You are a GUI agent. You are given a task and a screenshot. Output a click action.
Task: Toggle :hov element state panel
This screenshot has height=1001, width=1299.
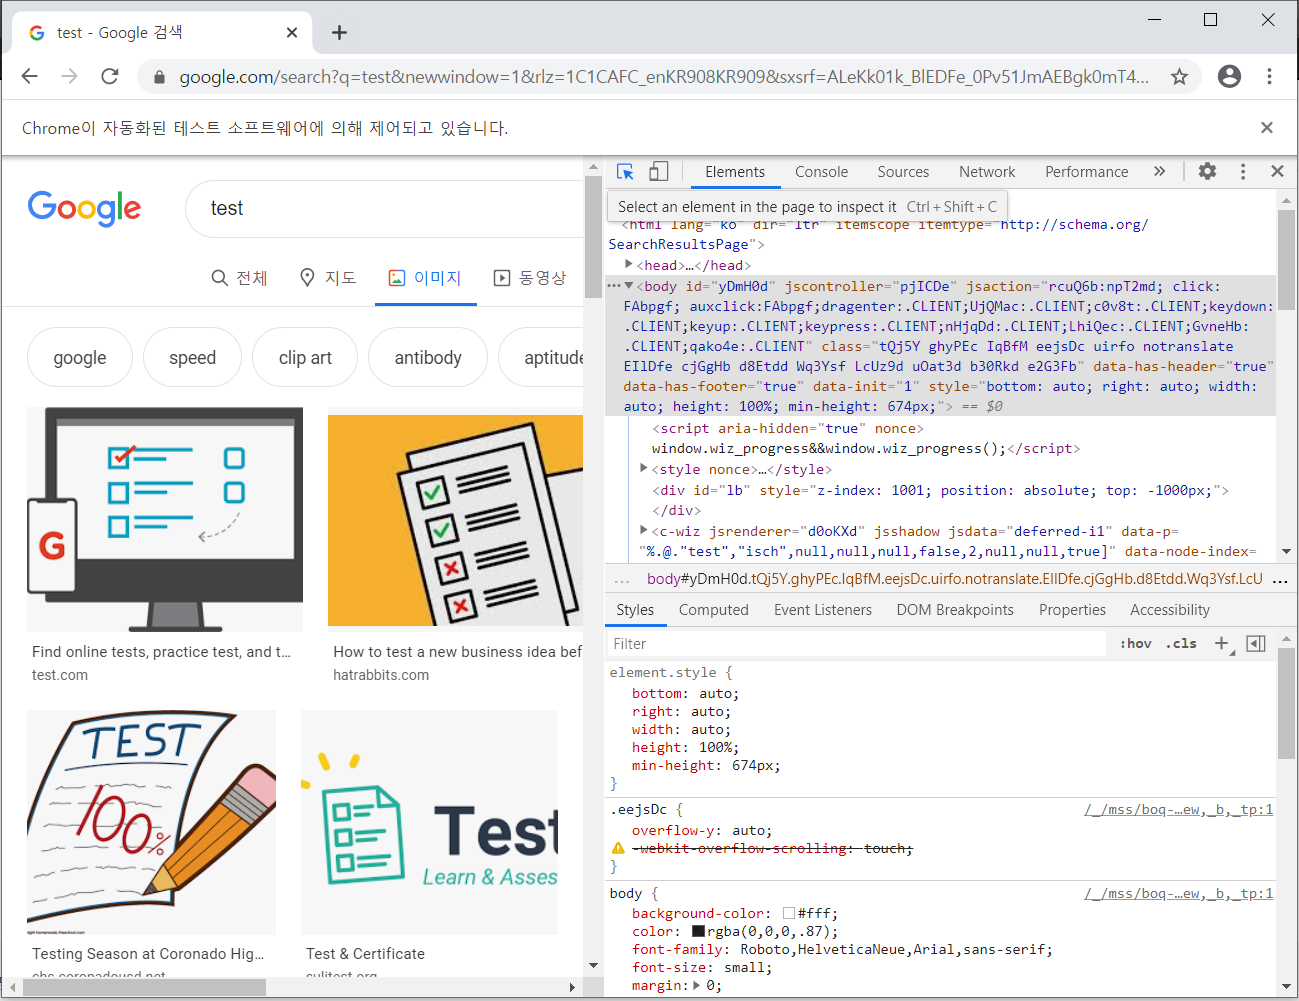pyautogui.click(x=1136, y=644)
